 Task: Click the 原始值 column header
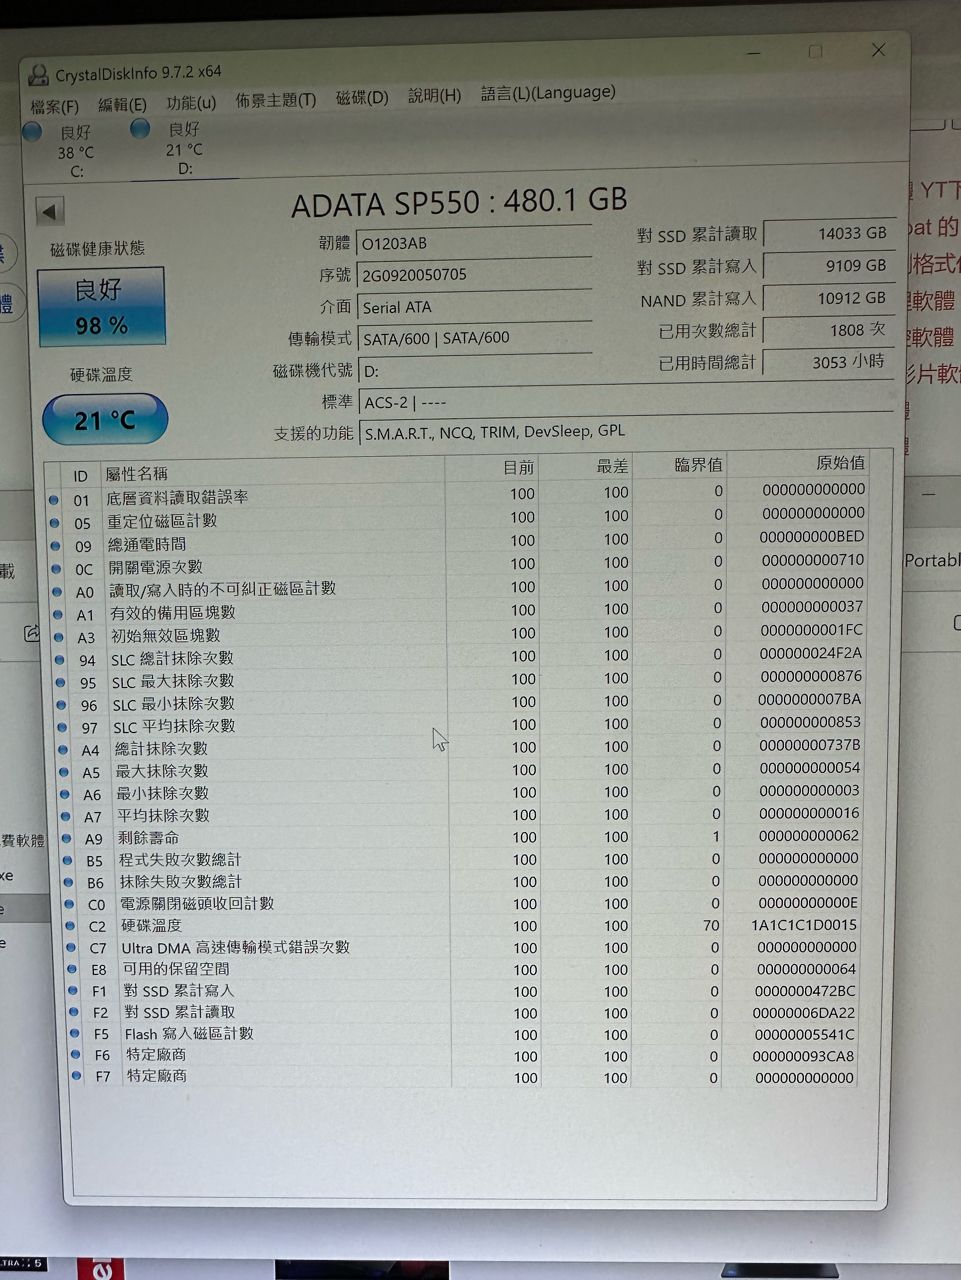tap(839, 463)
